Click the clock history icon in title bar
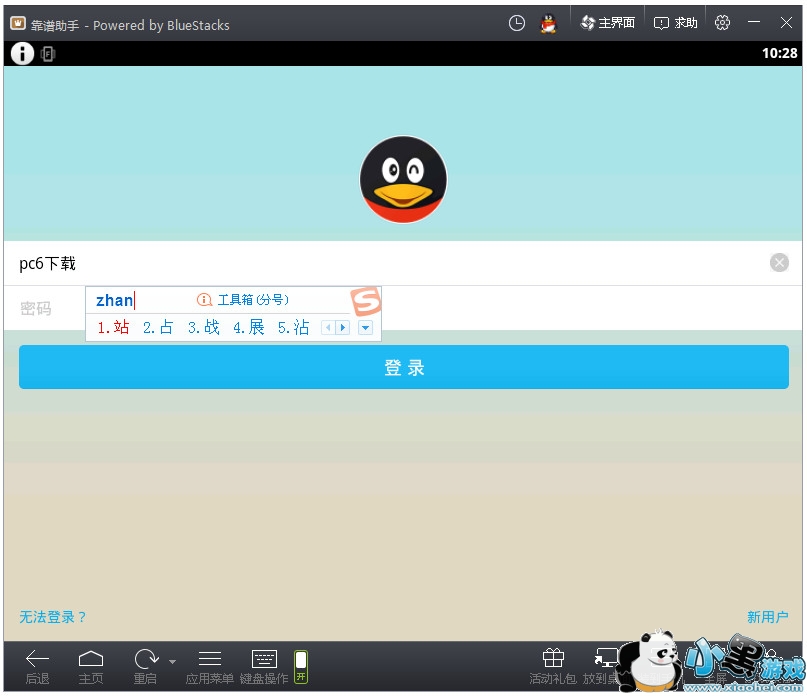 pyautogui.click(x=517, y=23)
